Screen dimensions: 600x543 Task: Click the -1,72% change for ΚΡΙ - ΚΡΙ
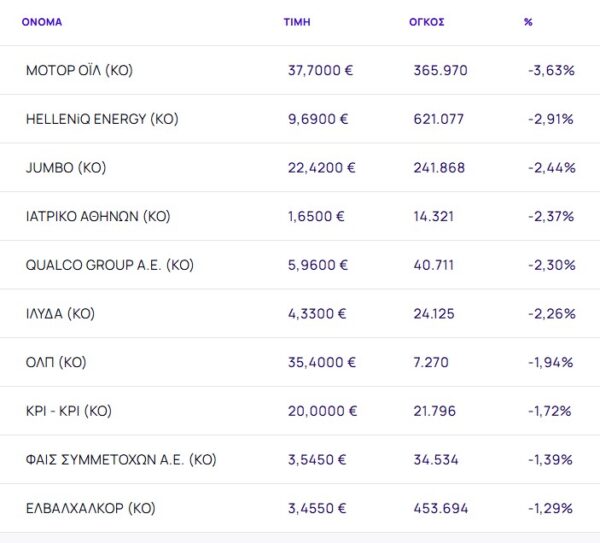coord(550,411)
